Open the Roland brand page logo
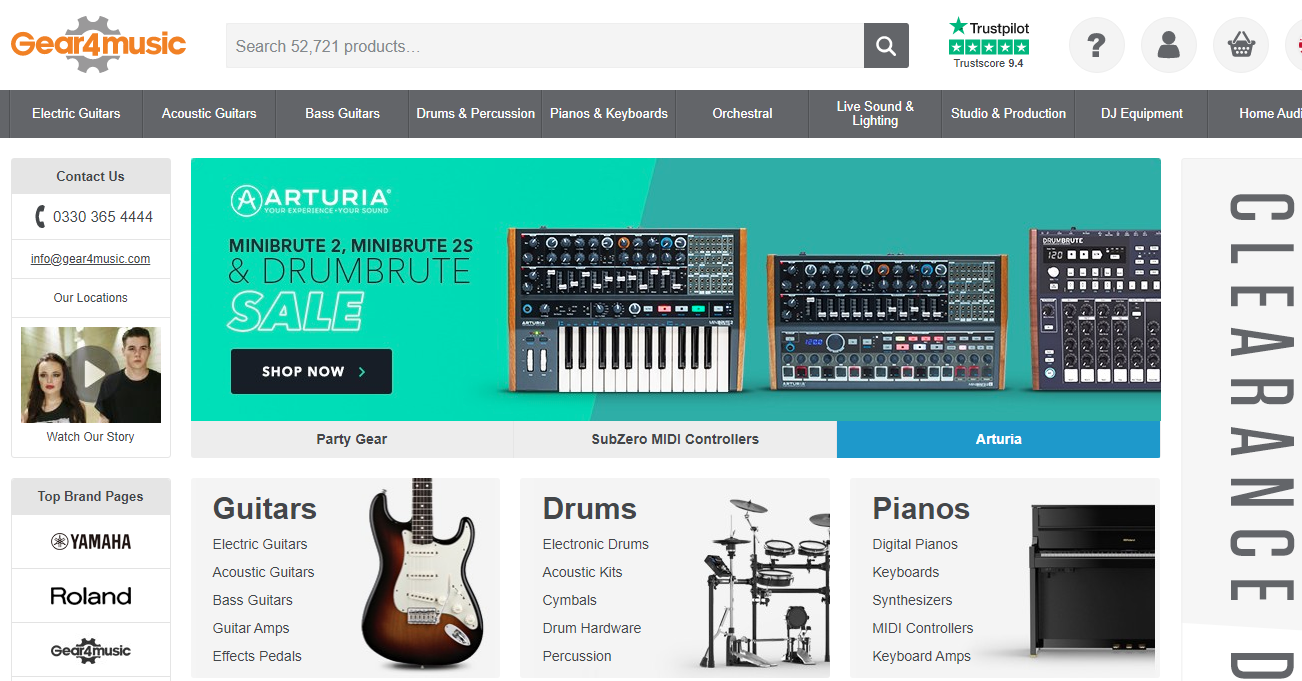 point(91,596)
